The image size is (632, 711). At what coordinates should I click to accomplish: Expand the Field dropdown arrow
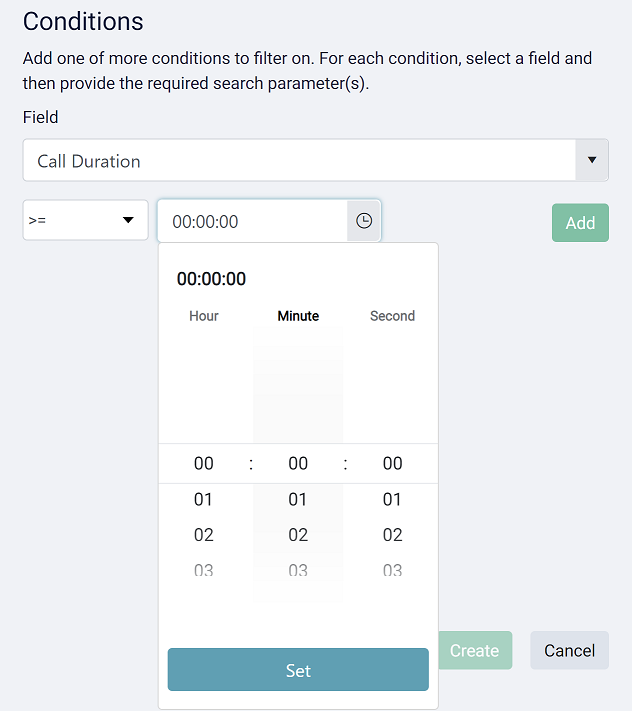[x=592, y=160]
